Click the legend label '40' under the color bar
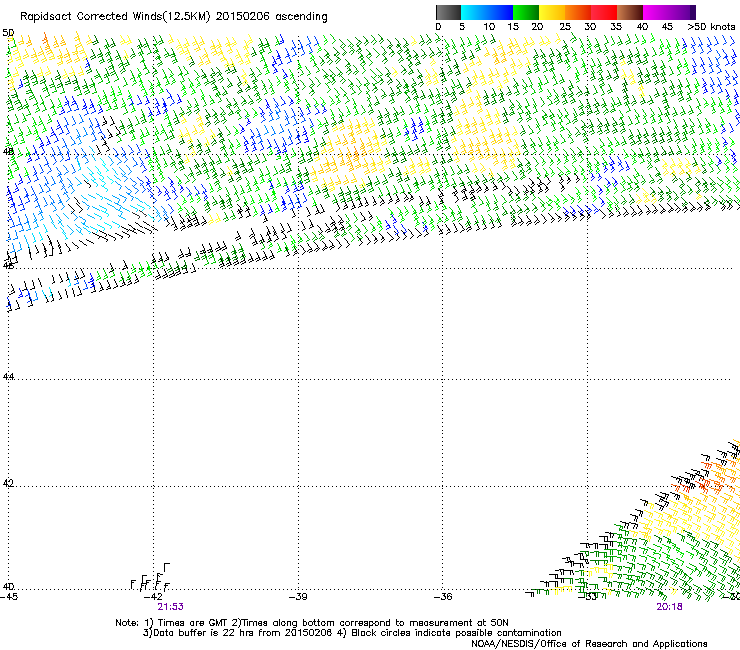740x650 pixels. (x=642, y=27)
